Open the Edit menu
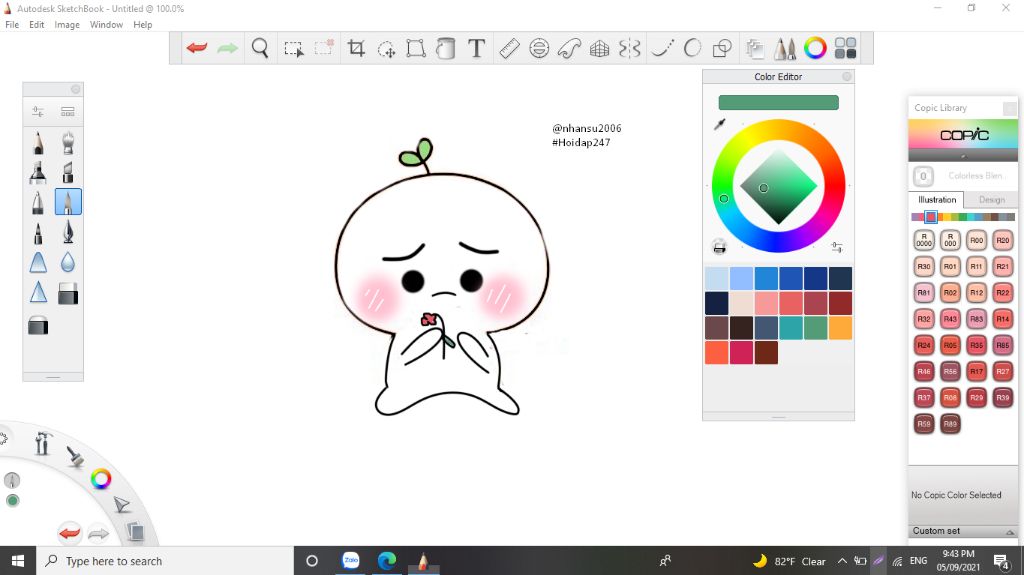 (x=37, y=25)
